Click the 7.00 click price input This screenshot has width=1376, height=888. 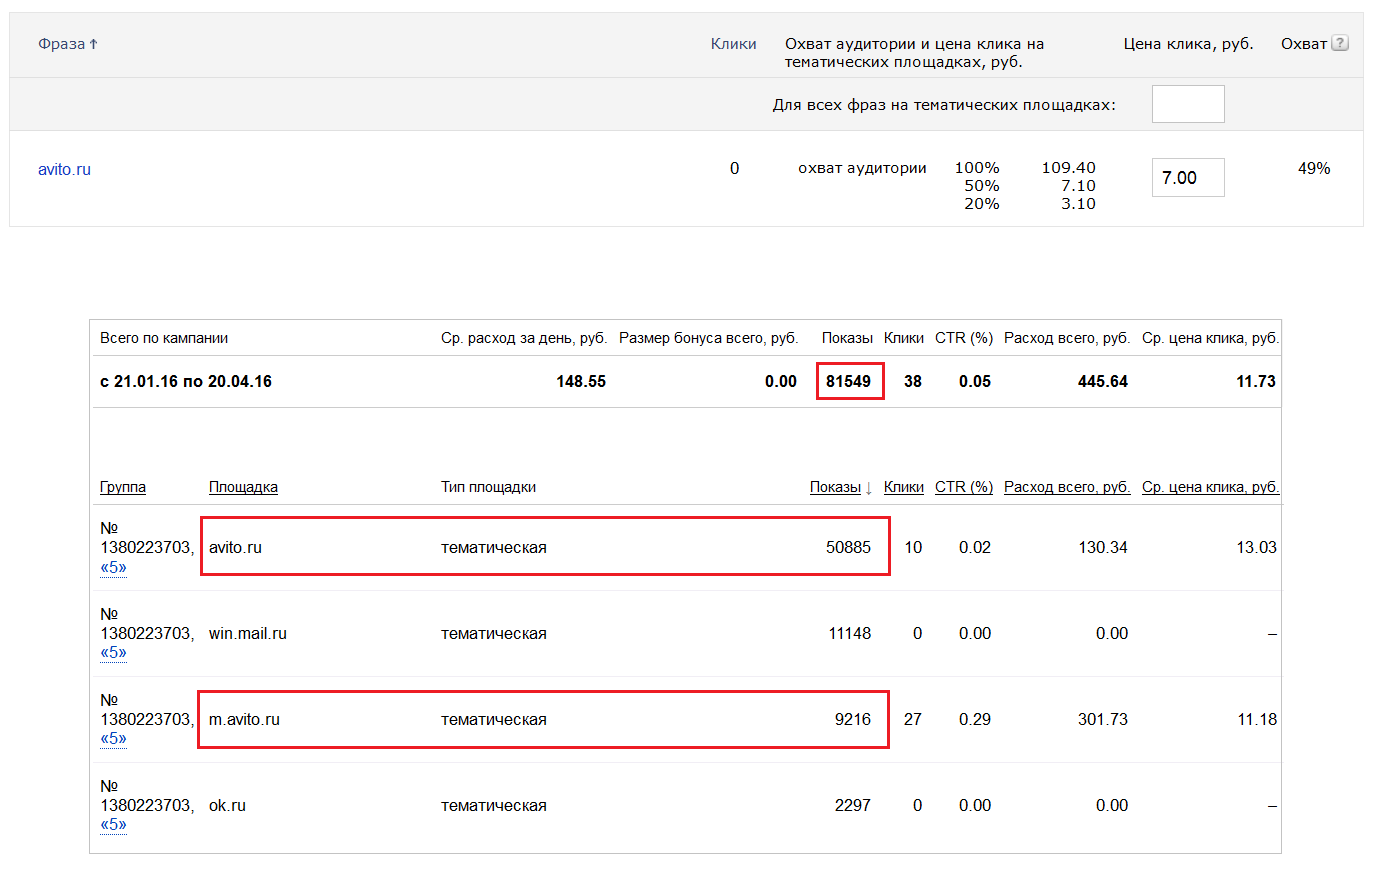(1187, 178)
